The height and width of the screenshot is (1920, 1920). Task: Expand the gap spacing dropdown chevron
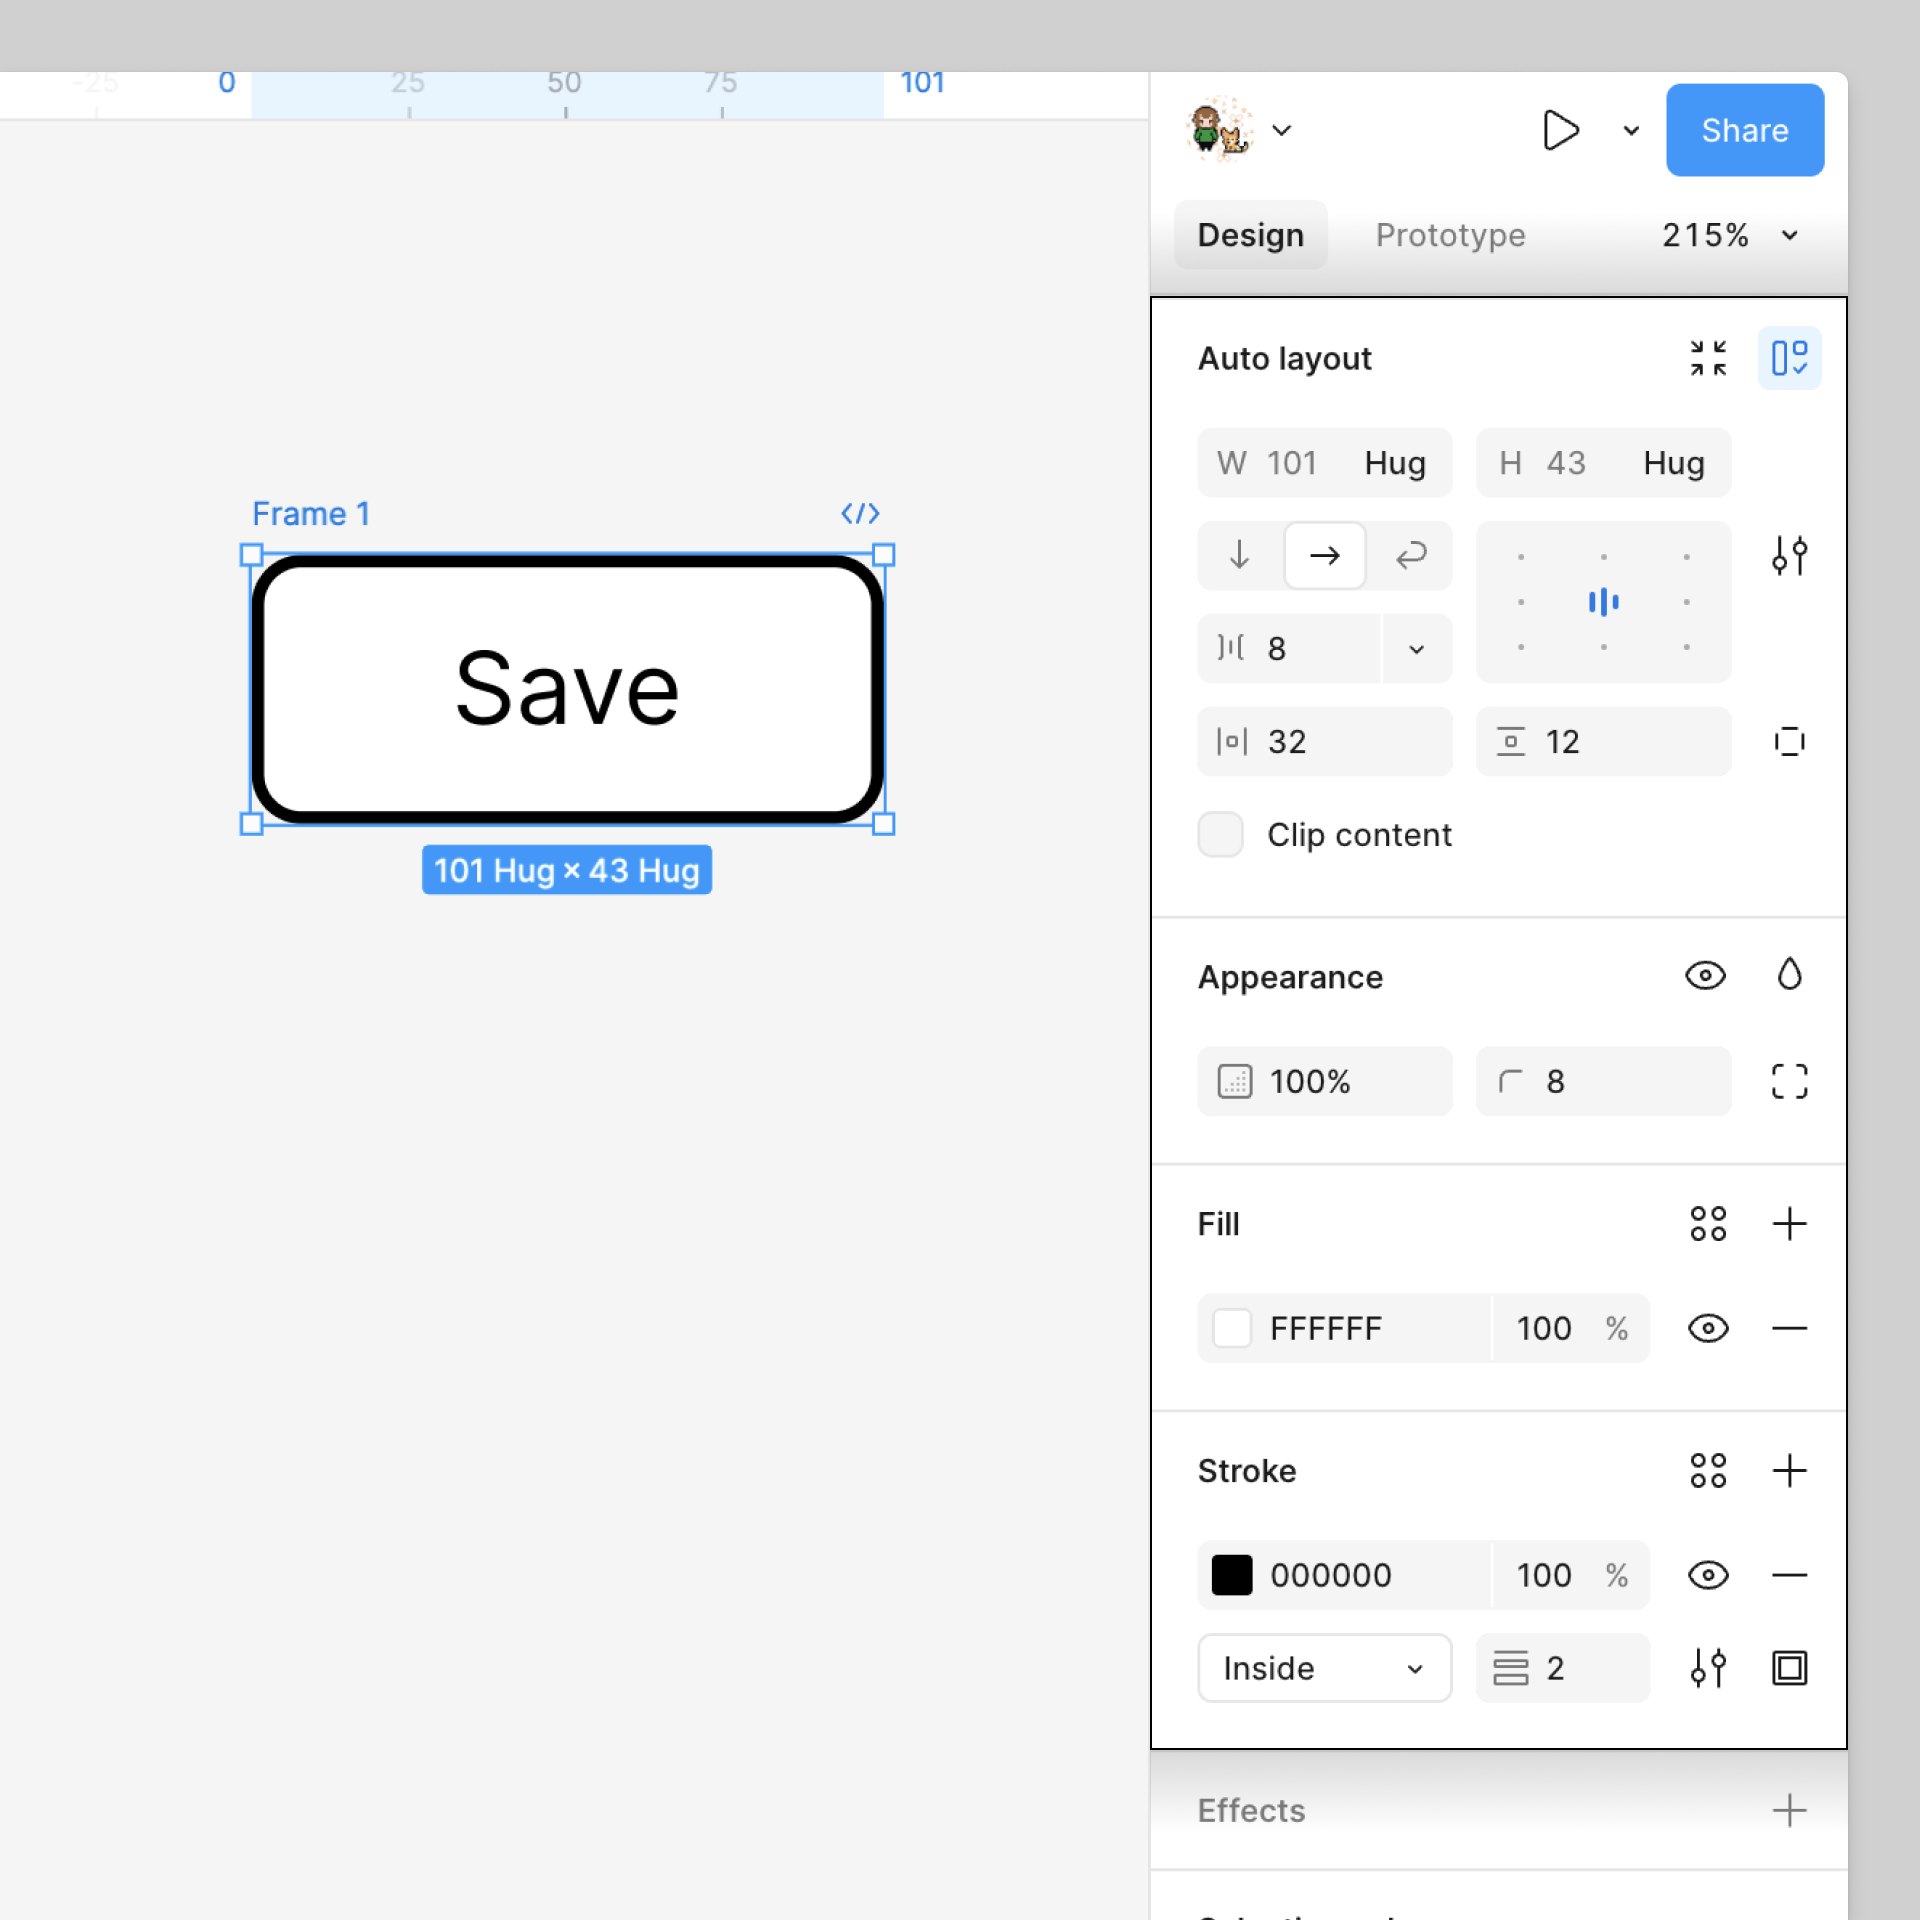point(1416,649)
